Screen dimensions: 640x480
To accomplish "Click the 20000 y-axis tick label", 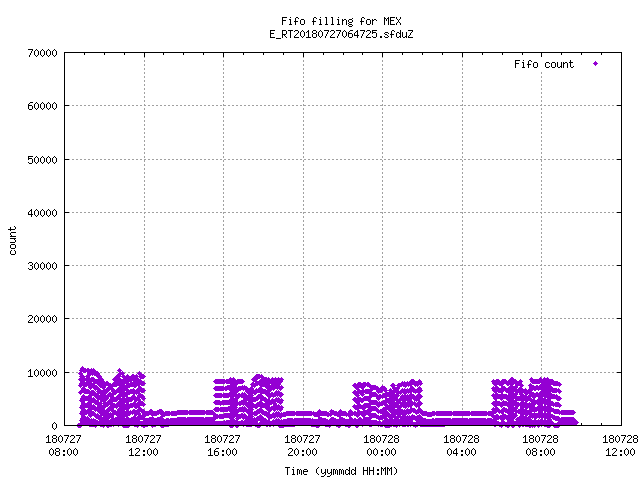I will tap(42, 319).
